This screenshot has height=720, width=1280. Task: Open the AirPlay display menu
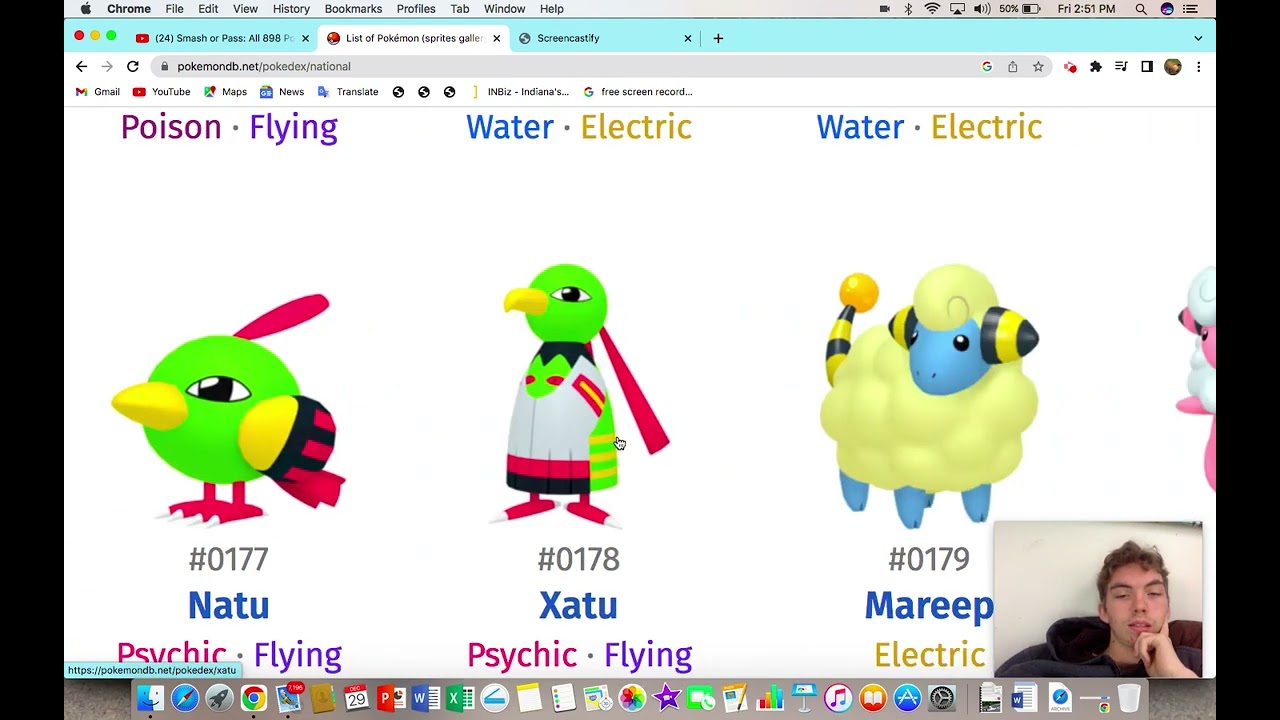pyautogui.click(x=958, y=9)
